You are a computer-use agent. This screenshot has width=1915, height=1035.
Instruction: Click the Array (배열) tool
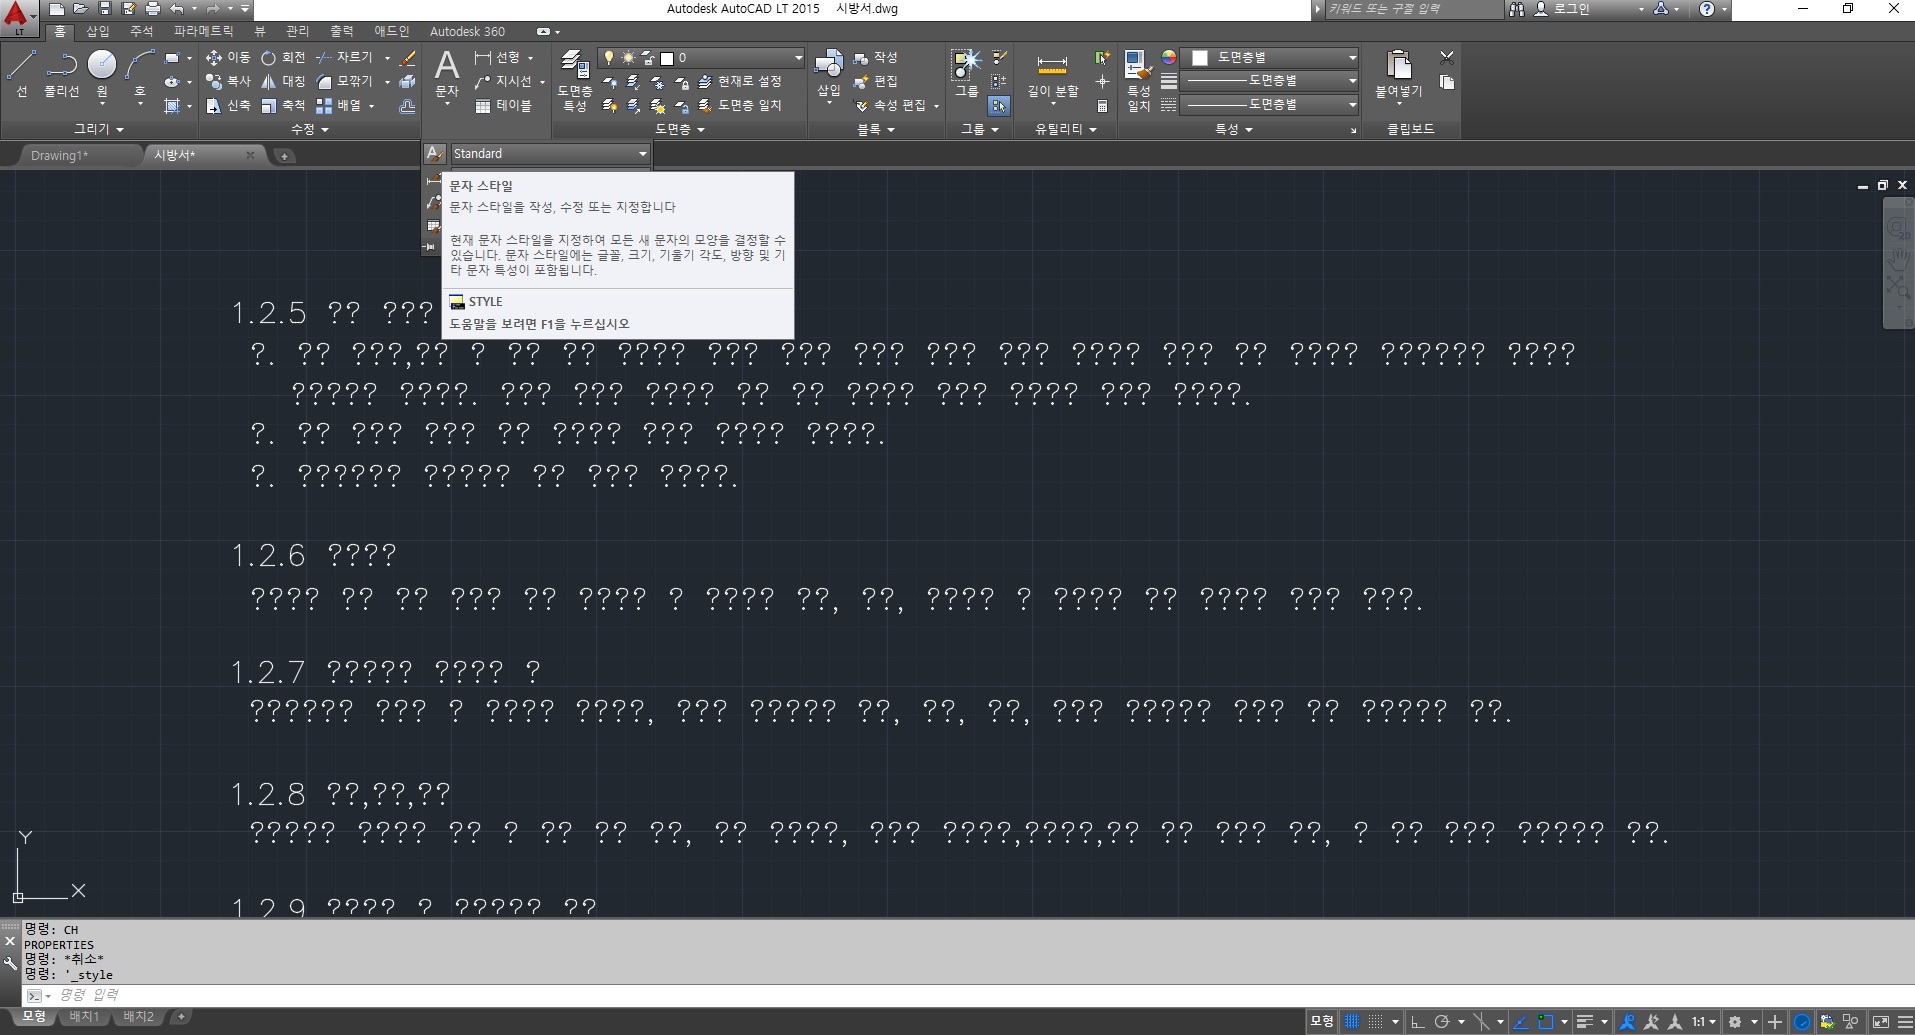click(x=340, y=105)
